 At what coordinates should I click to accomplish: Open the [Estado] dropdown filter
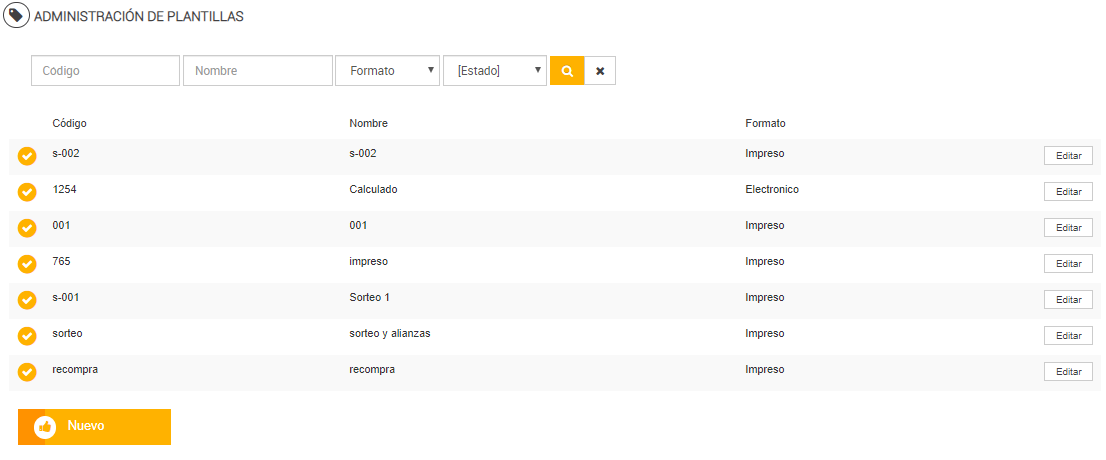495,71
